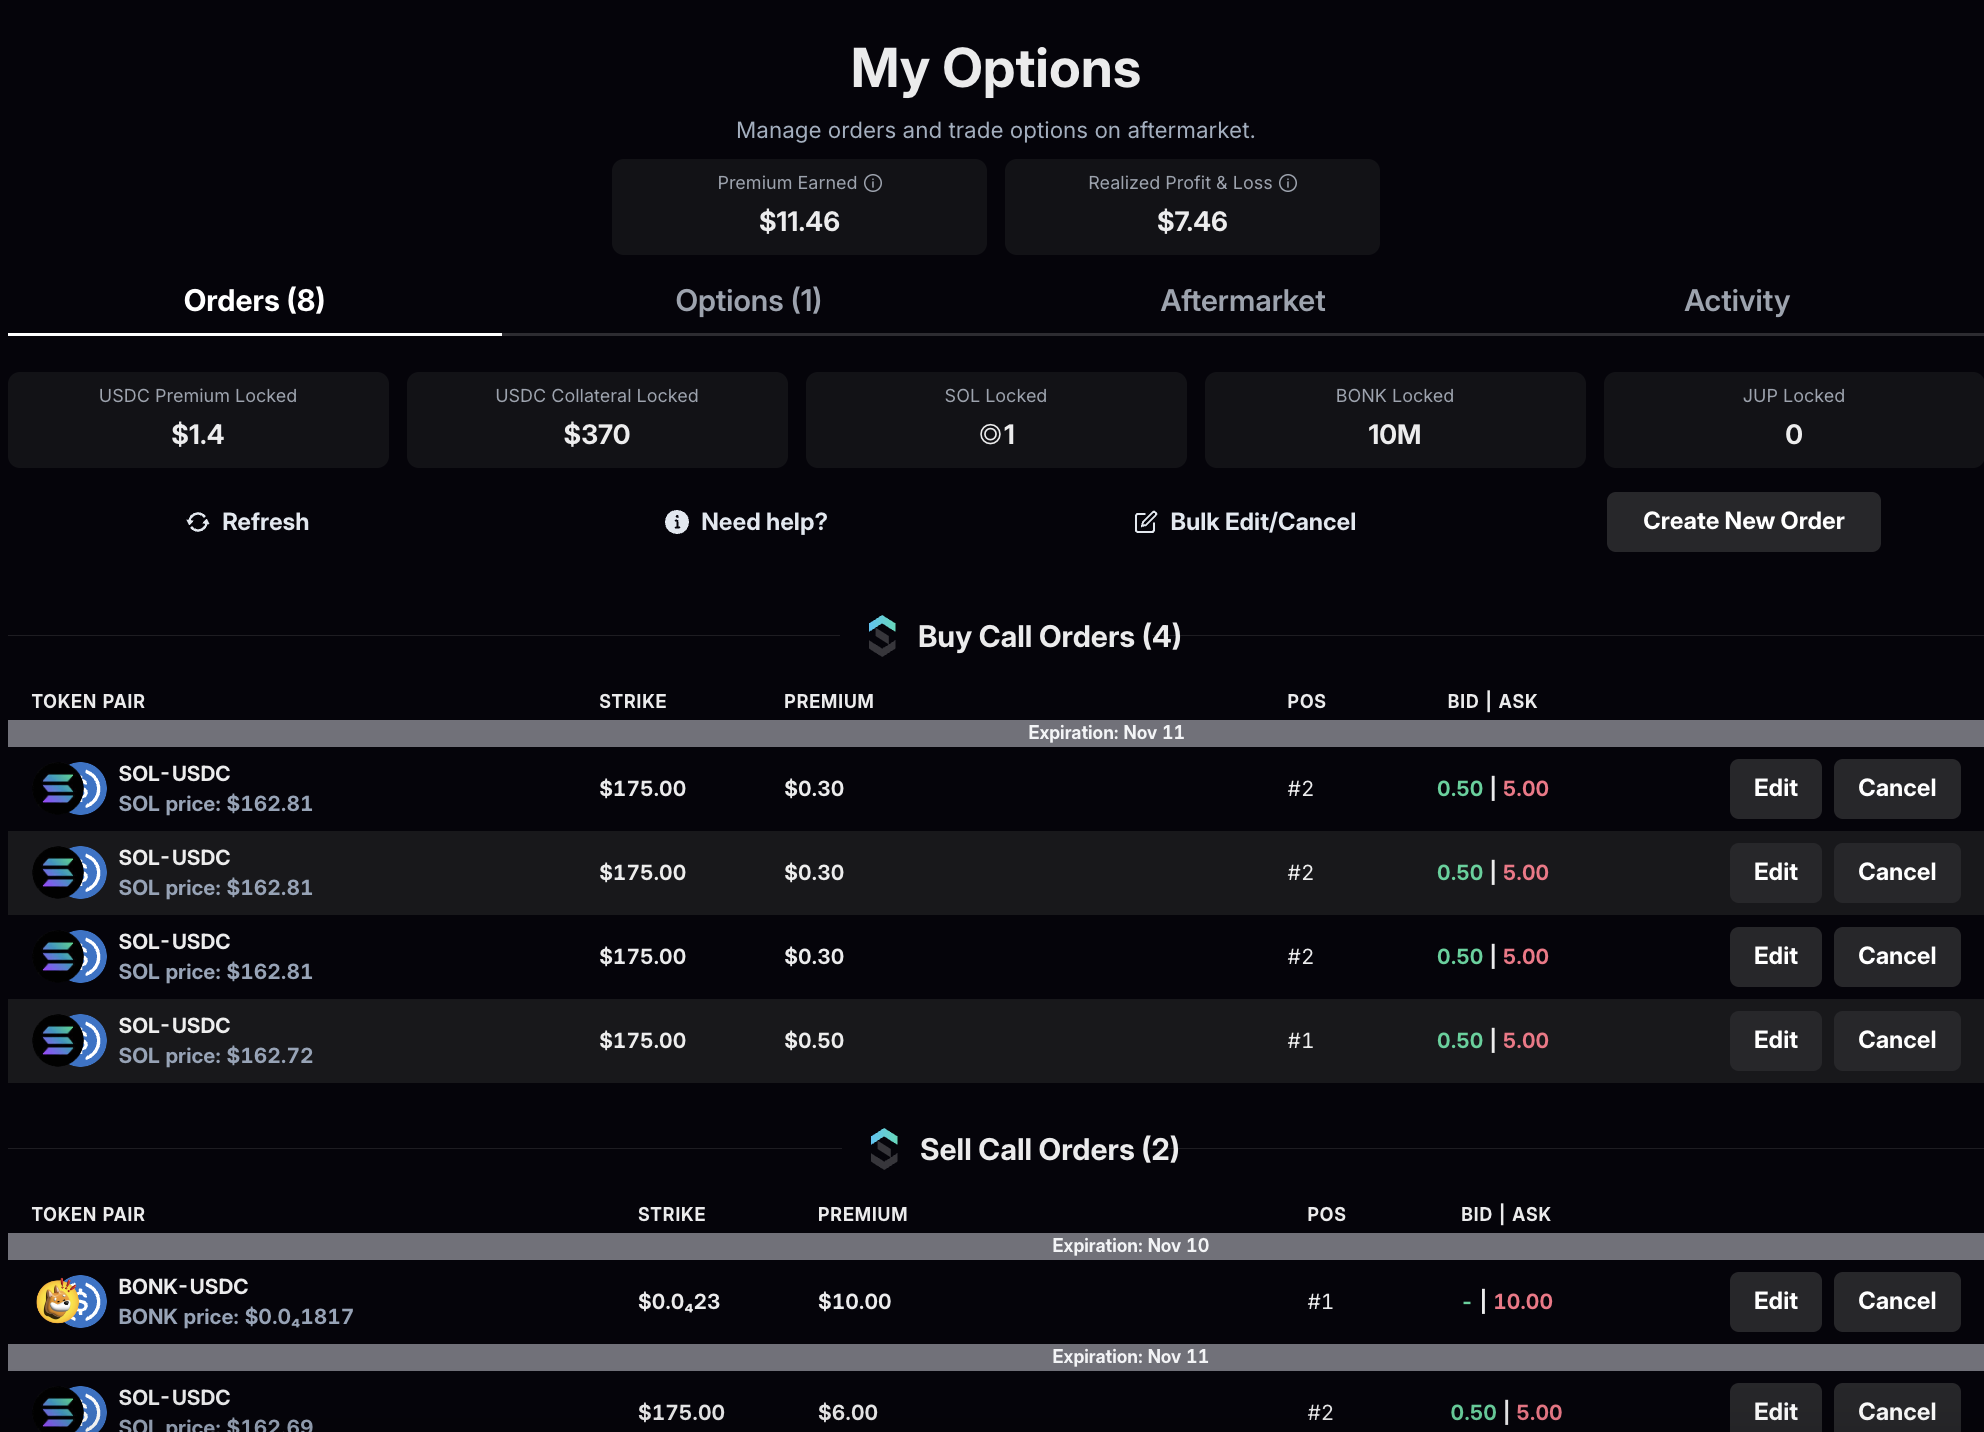The width and height of the screenshot is (1984, 1432).
Task: Click the Refresh circular arrows icon
Action: point(198,522)
